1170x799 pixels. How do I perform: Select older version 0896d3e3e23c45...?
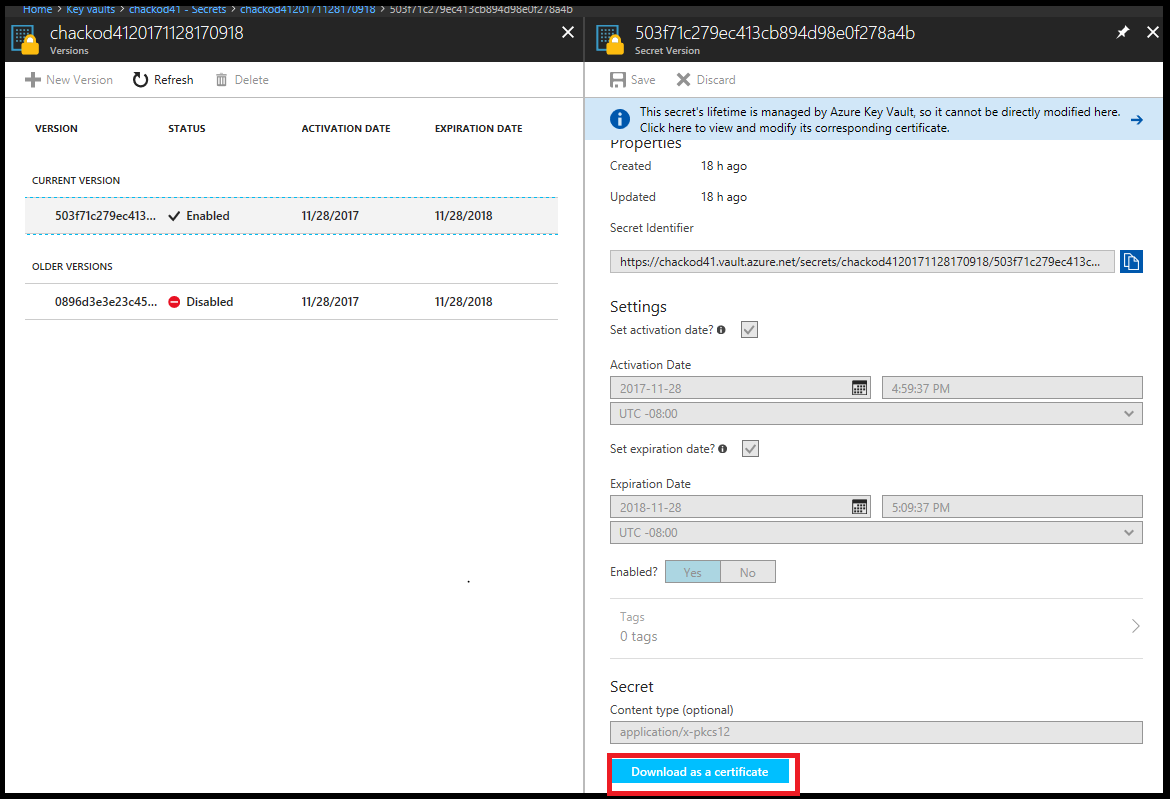coord(291,302)
